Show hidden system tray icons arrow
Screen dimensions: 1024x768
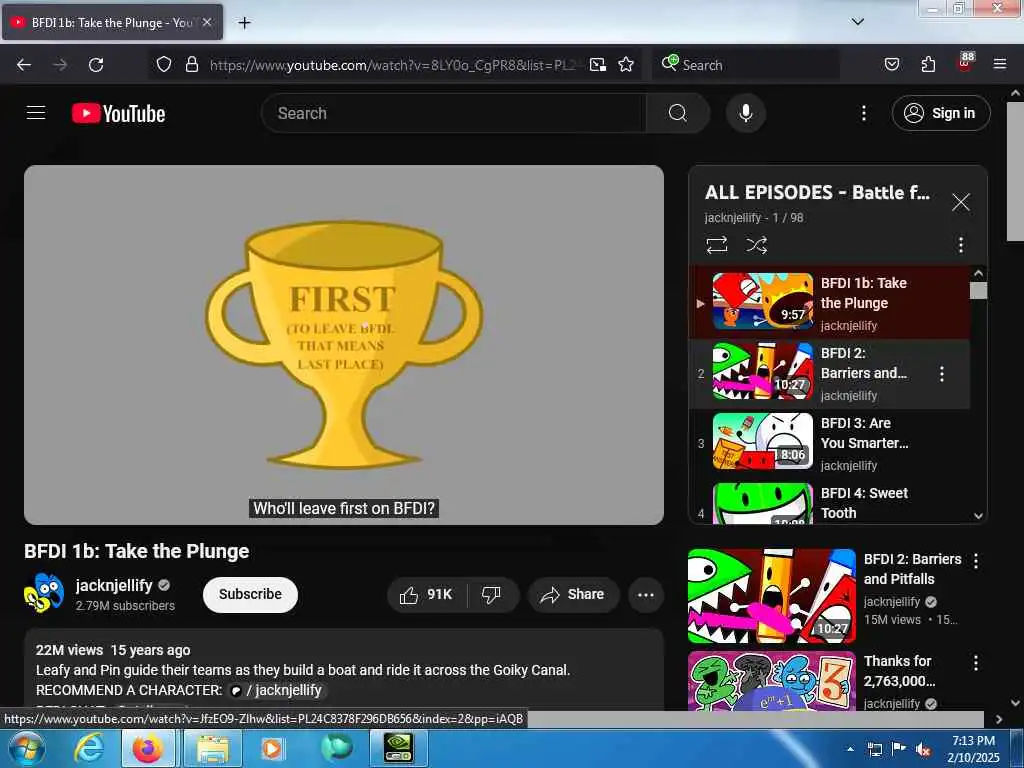tap(850, 749)
